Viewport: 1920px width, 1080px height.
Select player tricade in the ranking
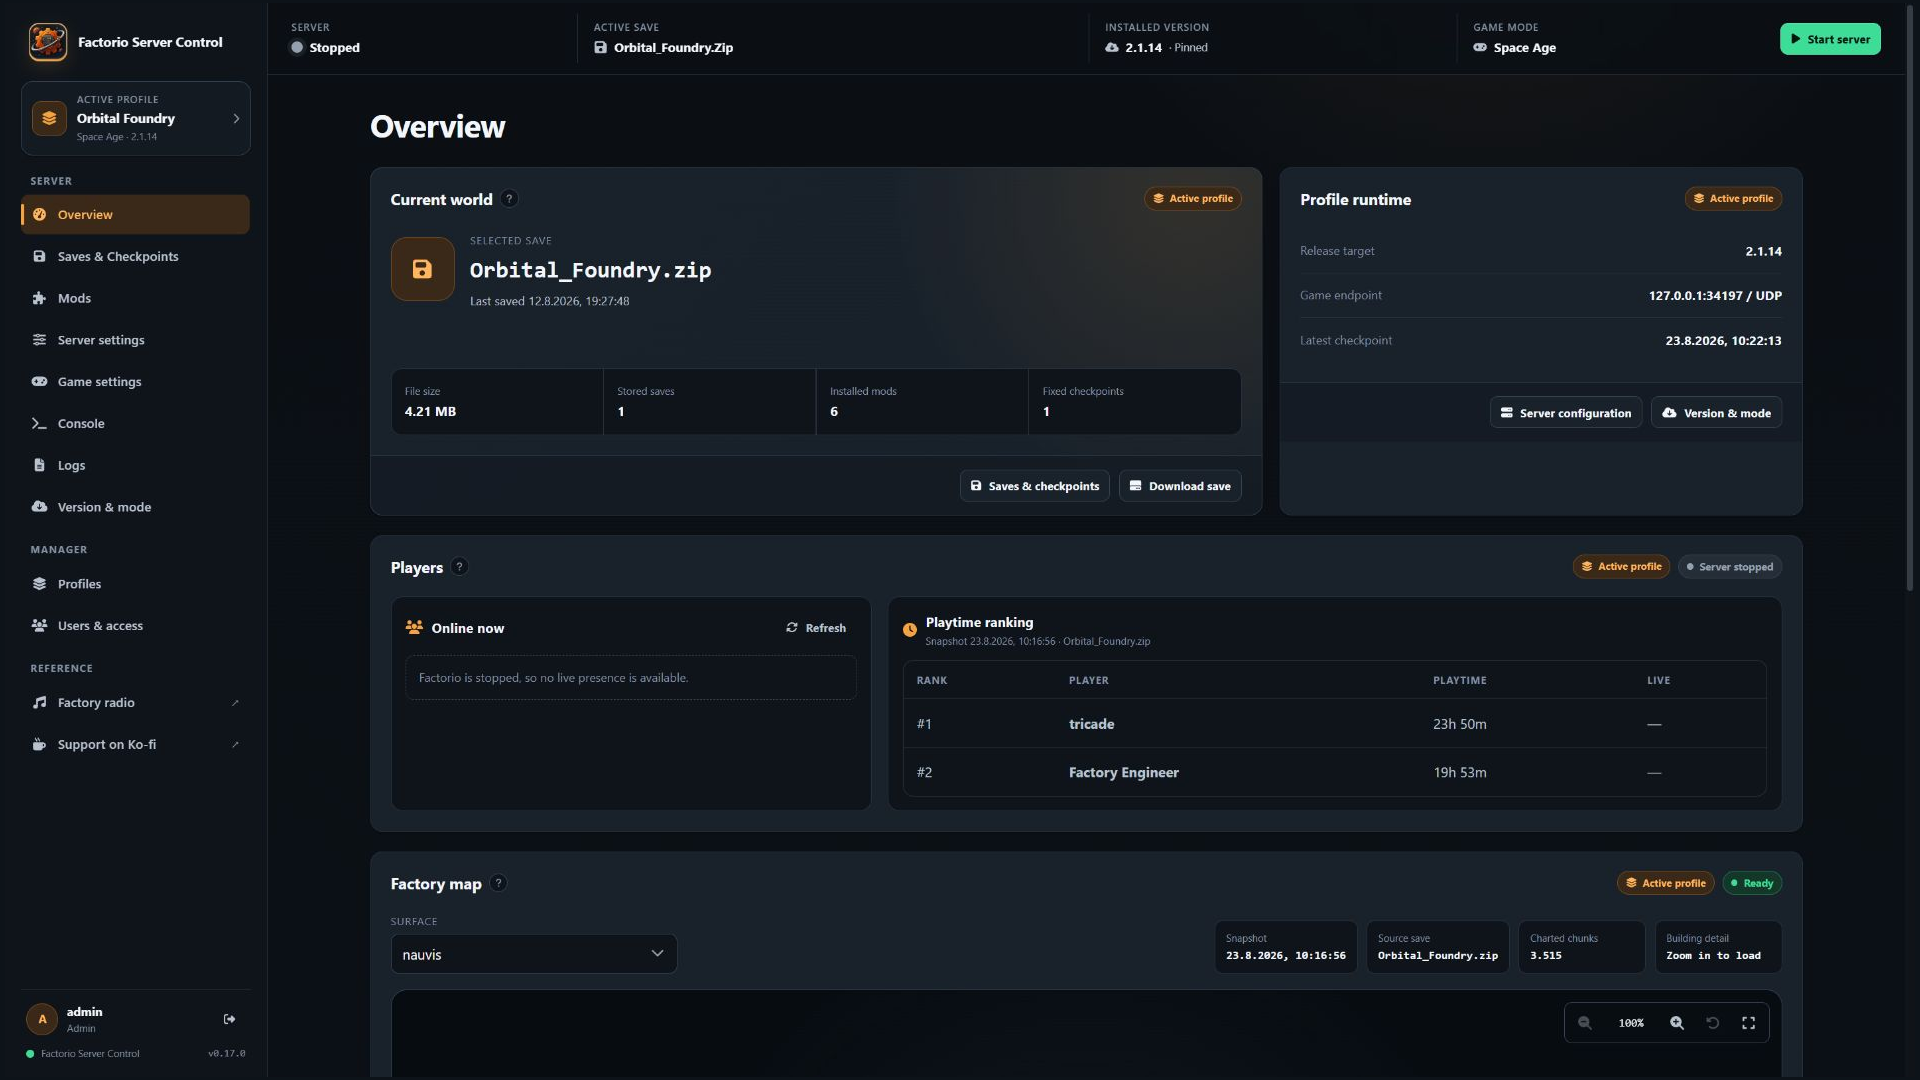click(1091, 724)
